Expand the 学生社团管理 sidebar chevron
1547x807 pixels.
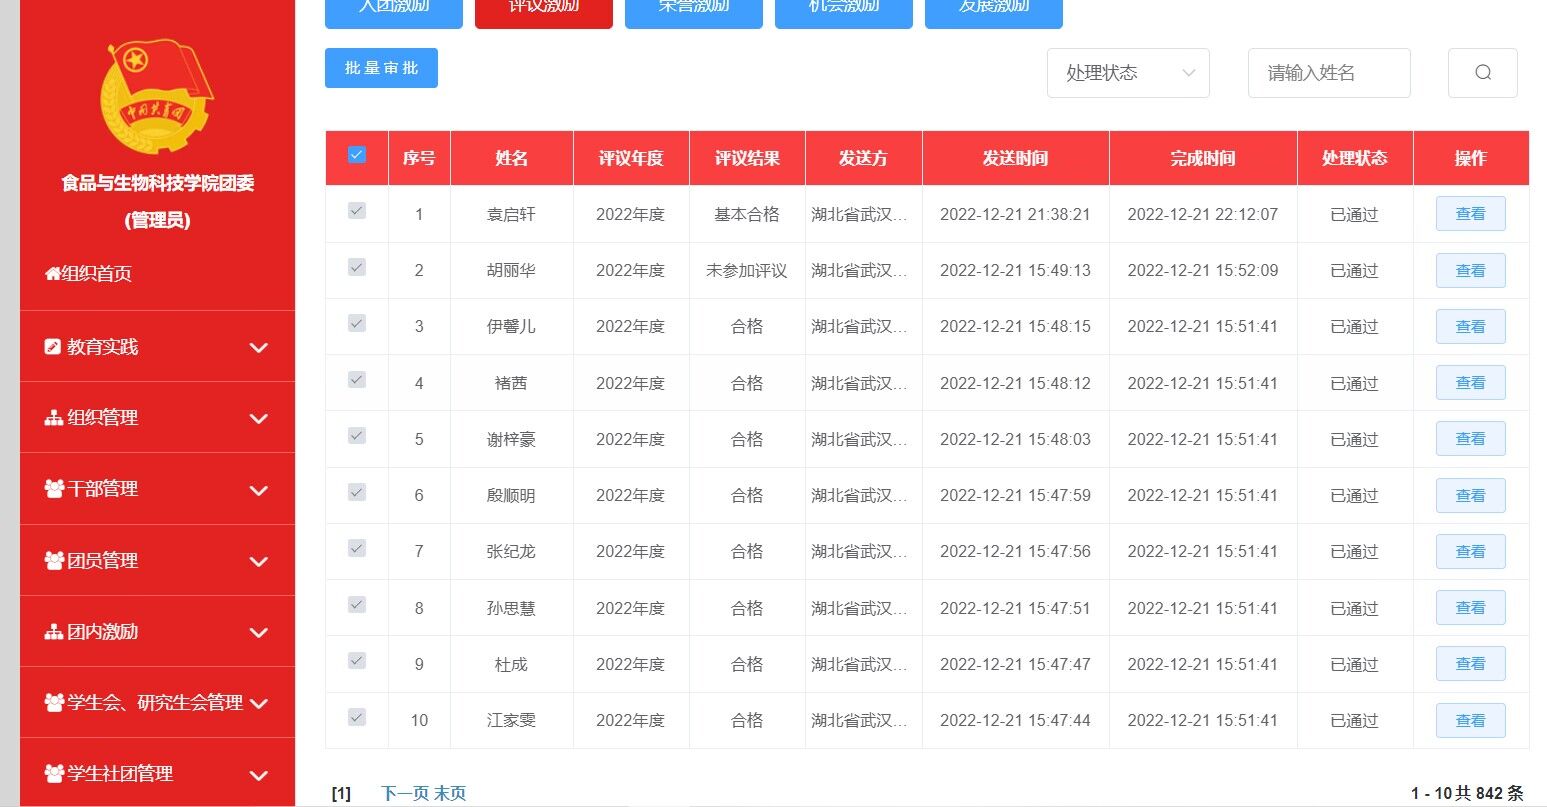(x=258, y=775)
